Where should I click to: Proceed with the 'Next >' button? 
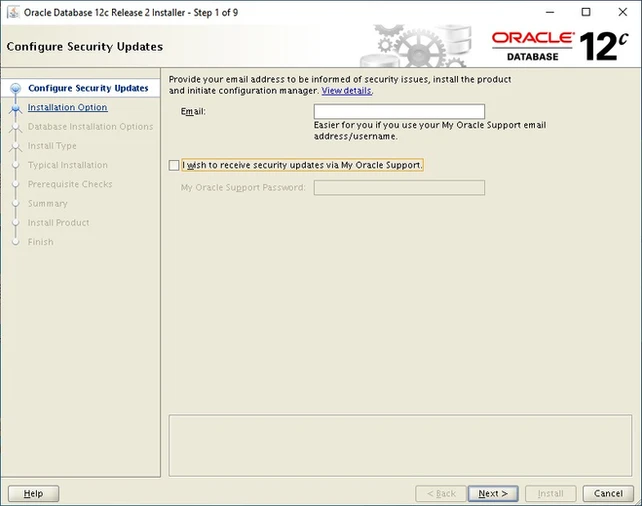click(x=493, y=493)
